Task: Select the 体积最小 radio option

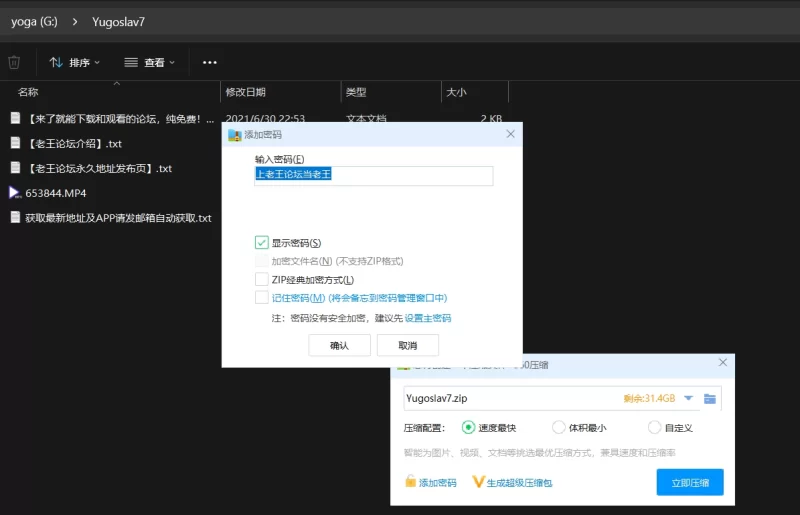Action: [x=559, y=427]
